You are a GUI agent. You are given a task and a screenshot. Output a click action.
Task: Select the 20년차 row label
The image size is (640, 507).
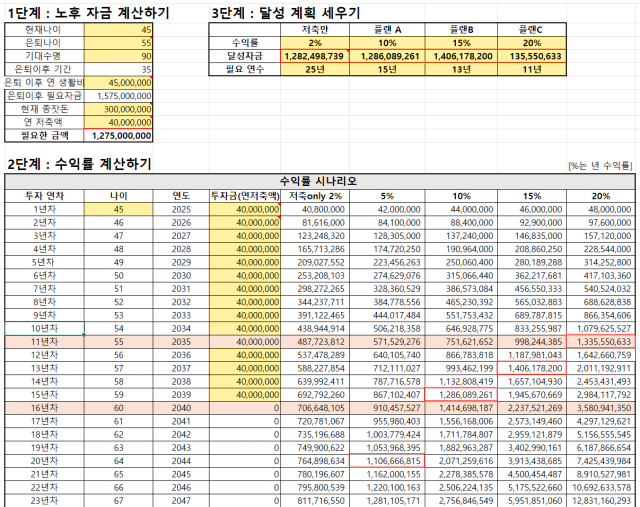point(44,461)
